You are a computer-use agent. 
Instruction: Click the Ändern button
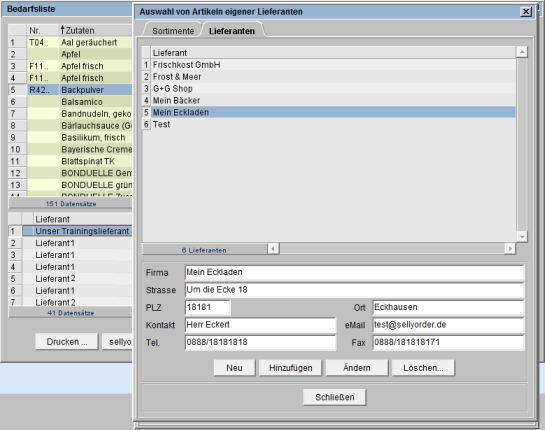click(x=357, y=368)
